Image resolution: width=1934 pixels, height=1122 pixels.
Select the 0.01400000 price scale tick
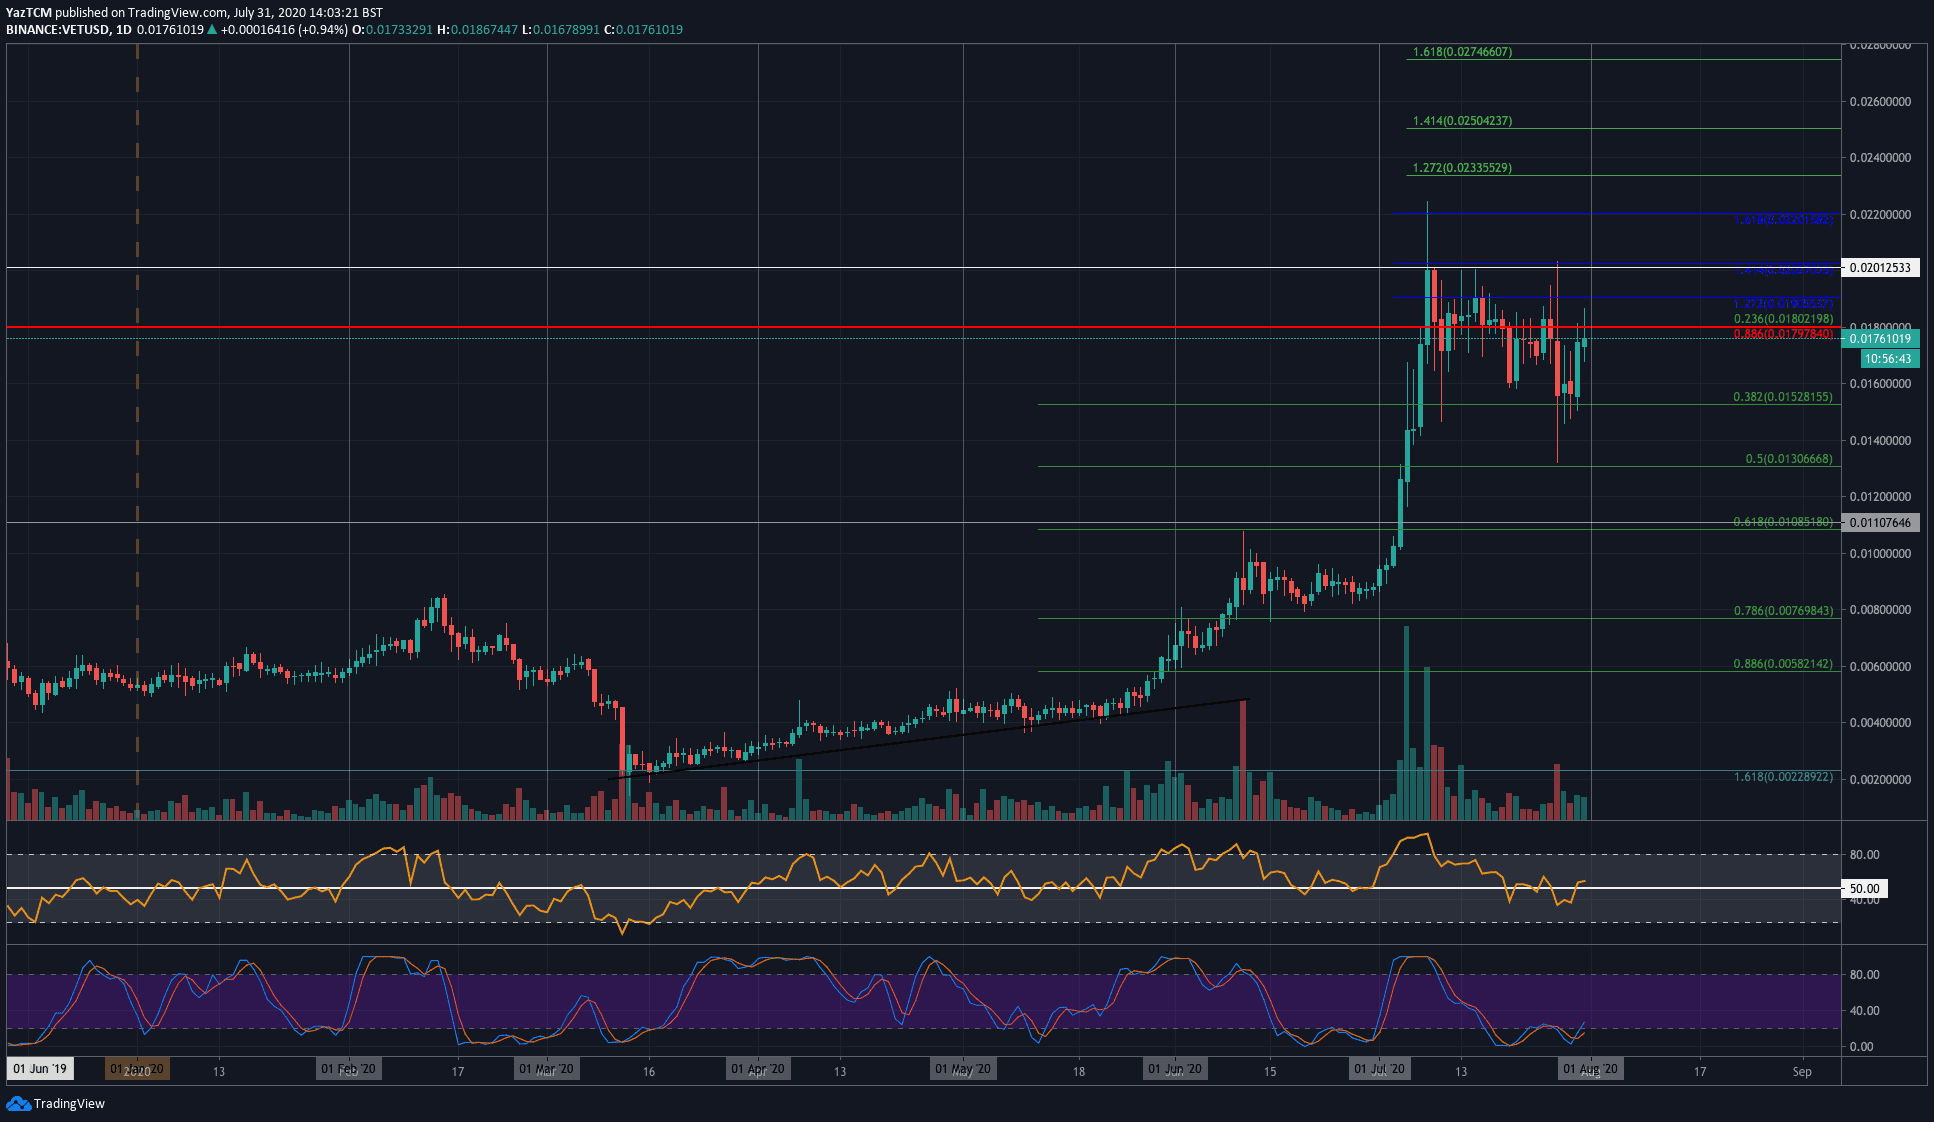pyautogui.click(x=1880, y=441)
